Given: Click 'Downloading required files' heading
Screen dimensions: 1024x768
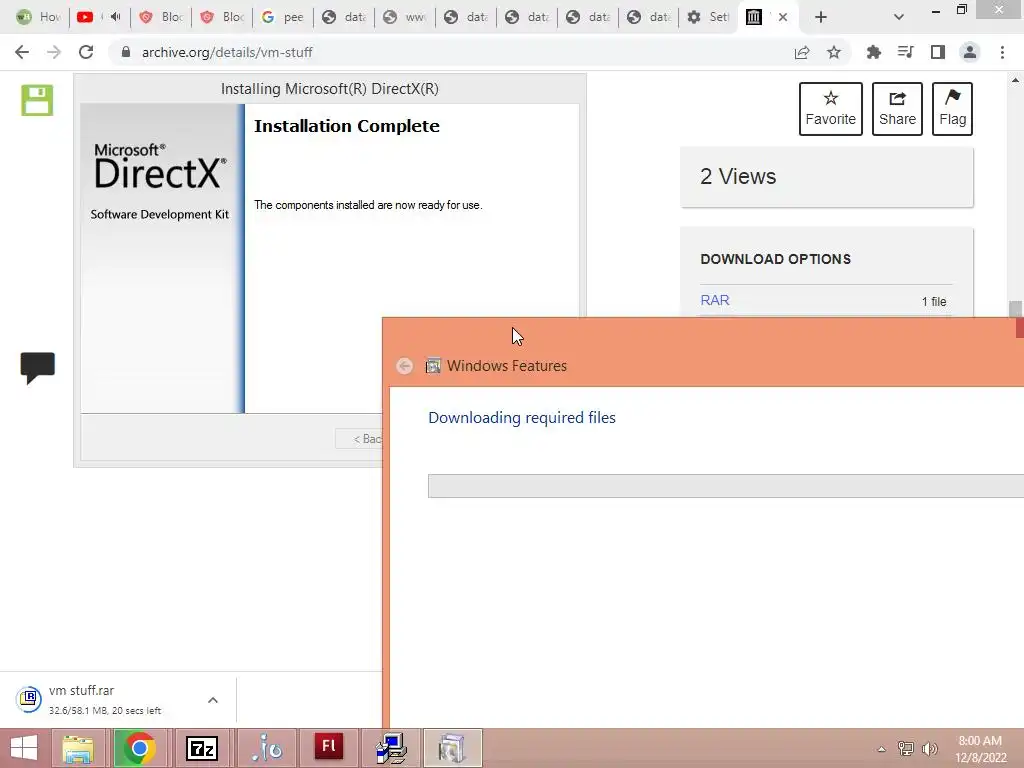Looking at the screenshot, I should coord(522,417).
